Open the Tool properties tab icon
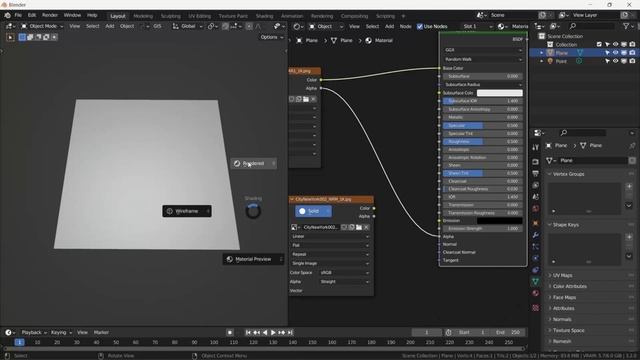 [536, 147]
